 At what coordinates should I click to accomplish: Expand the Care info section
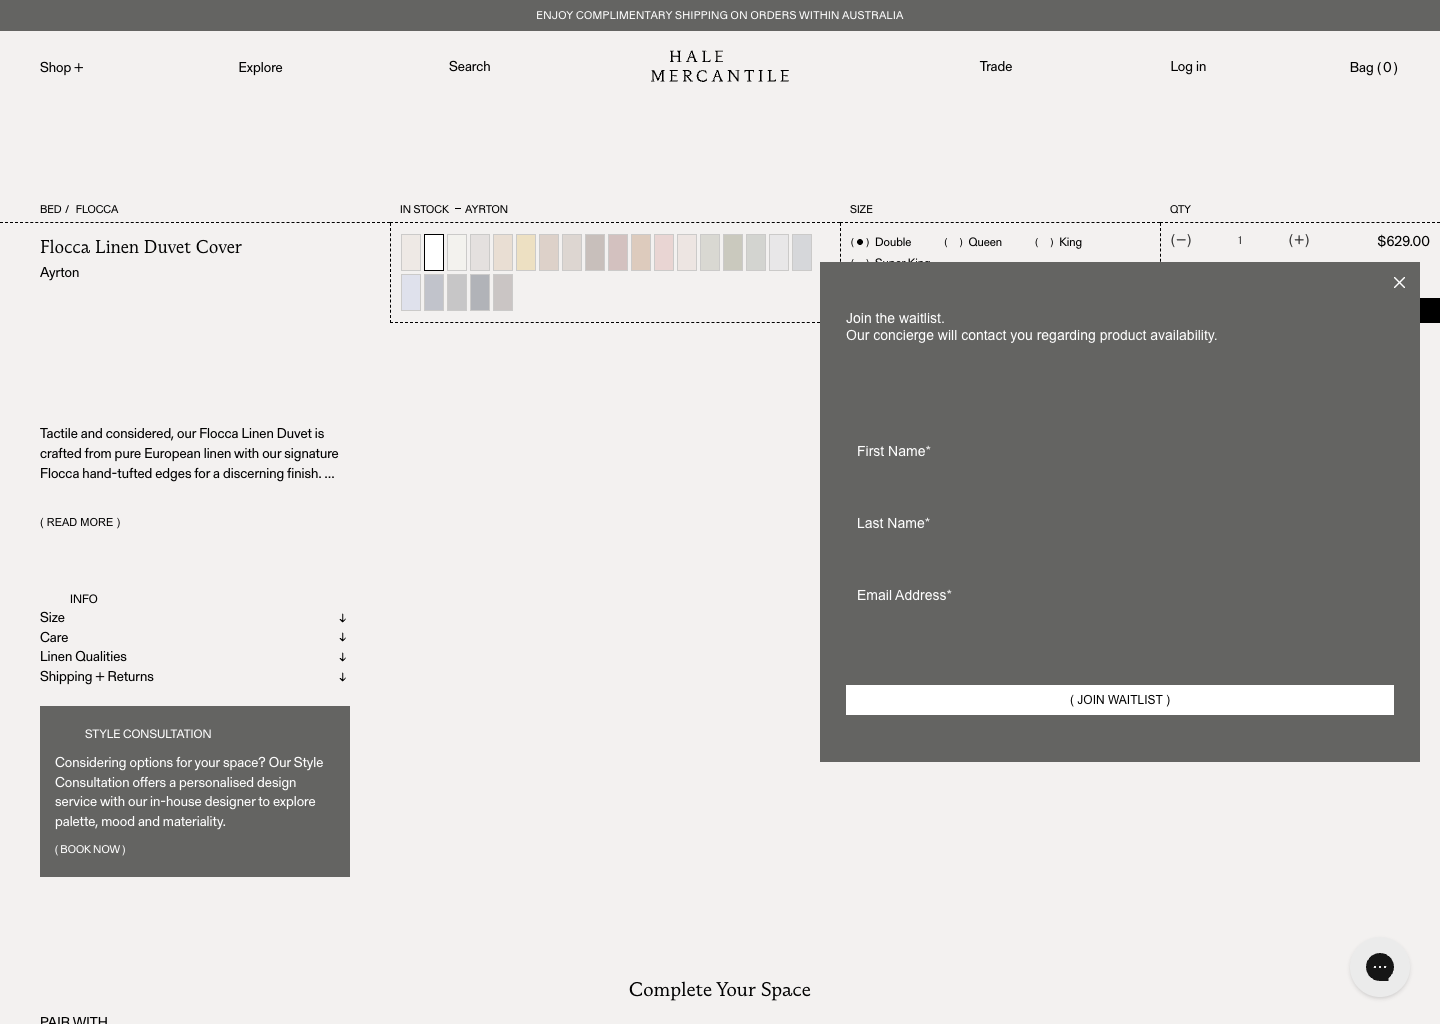pos(193,637)
